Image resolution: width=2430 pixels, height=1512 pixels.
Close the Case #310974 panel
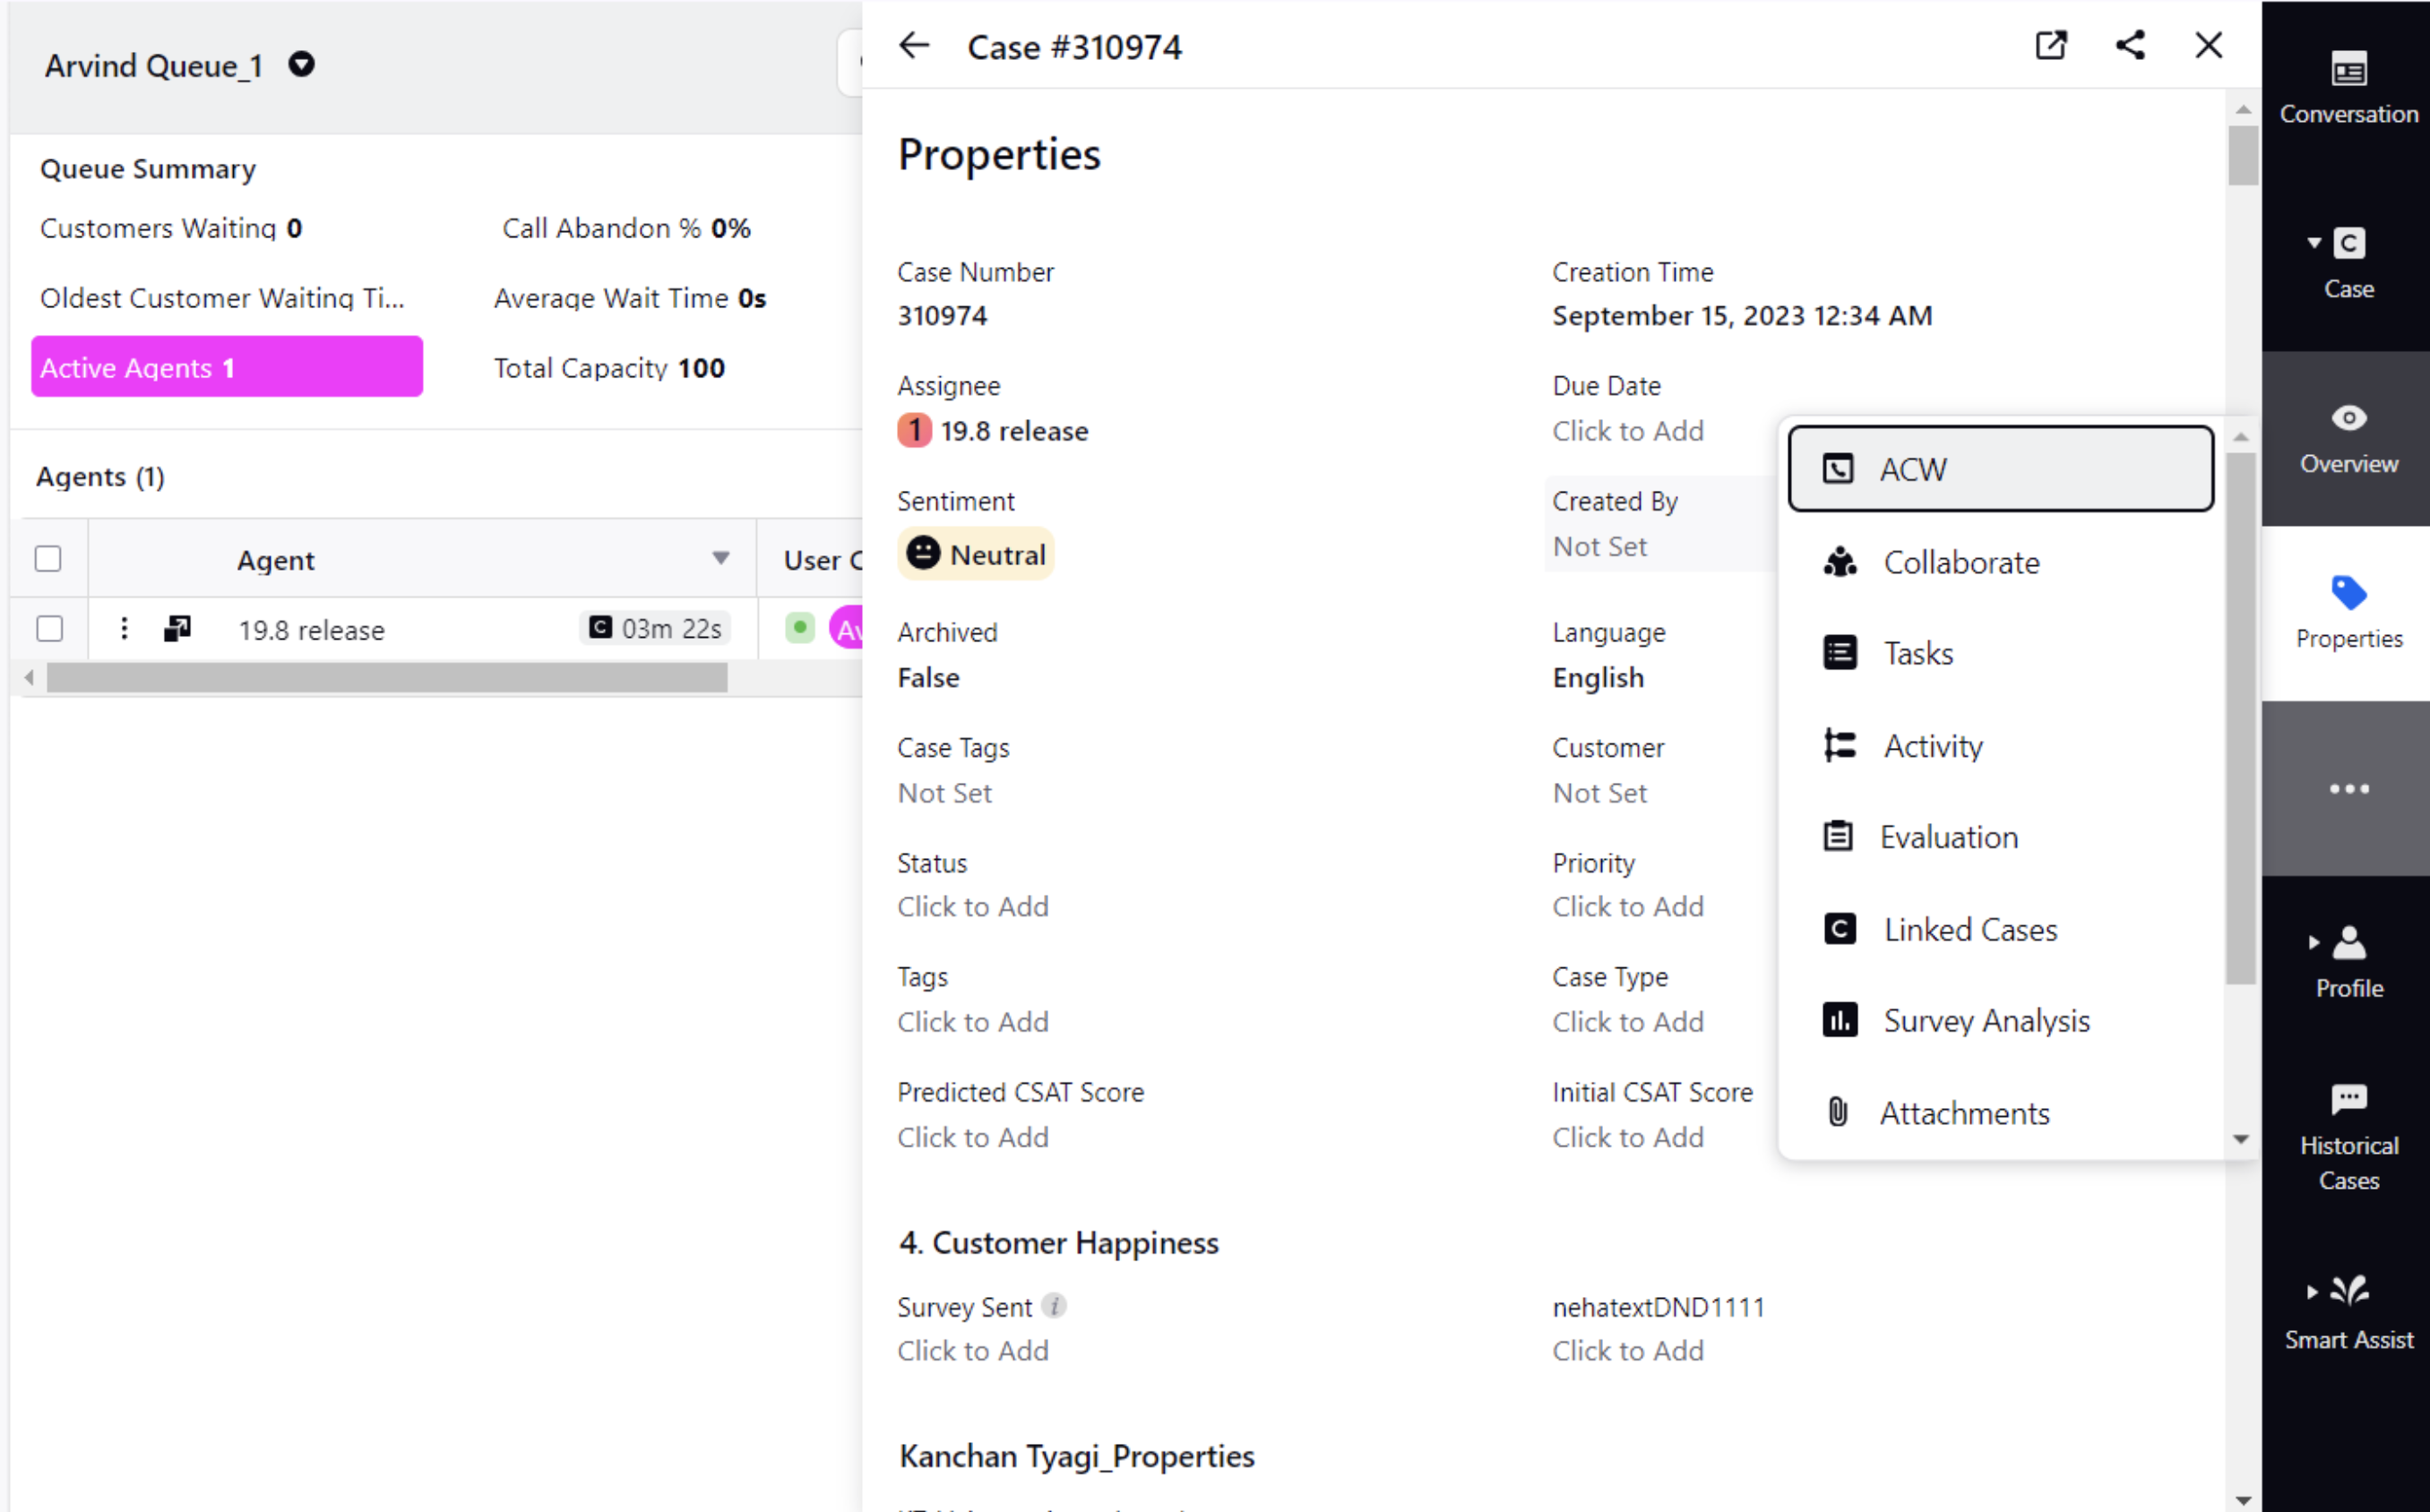click(x=2209, y=46)
